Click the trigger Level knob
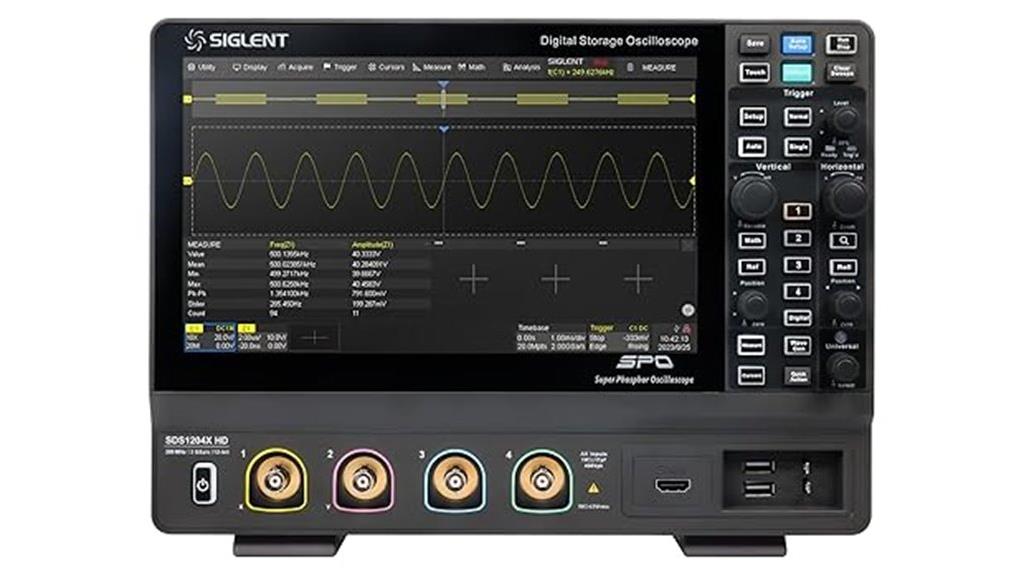The image size is (1024, 575). tap(846, 119)
